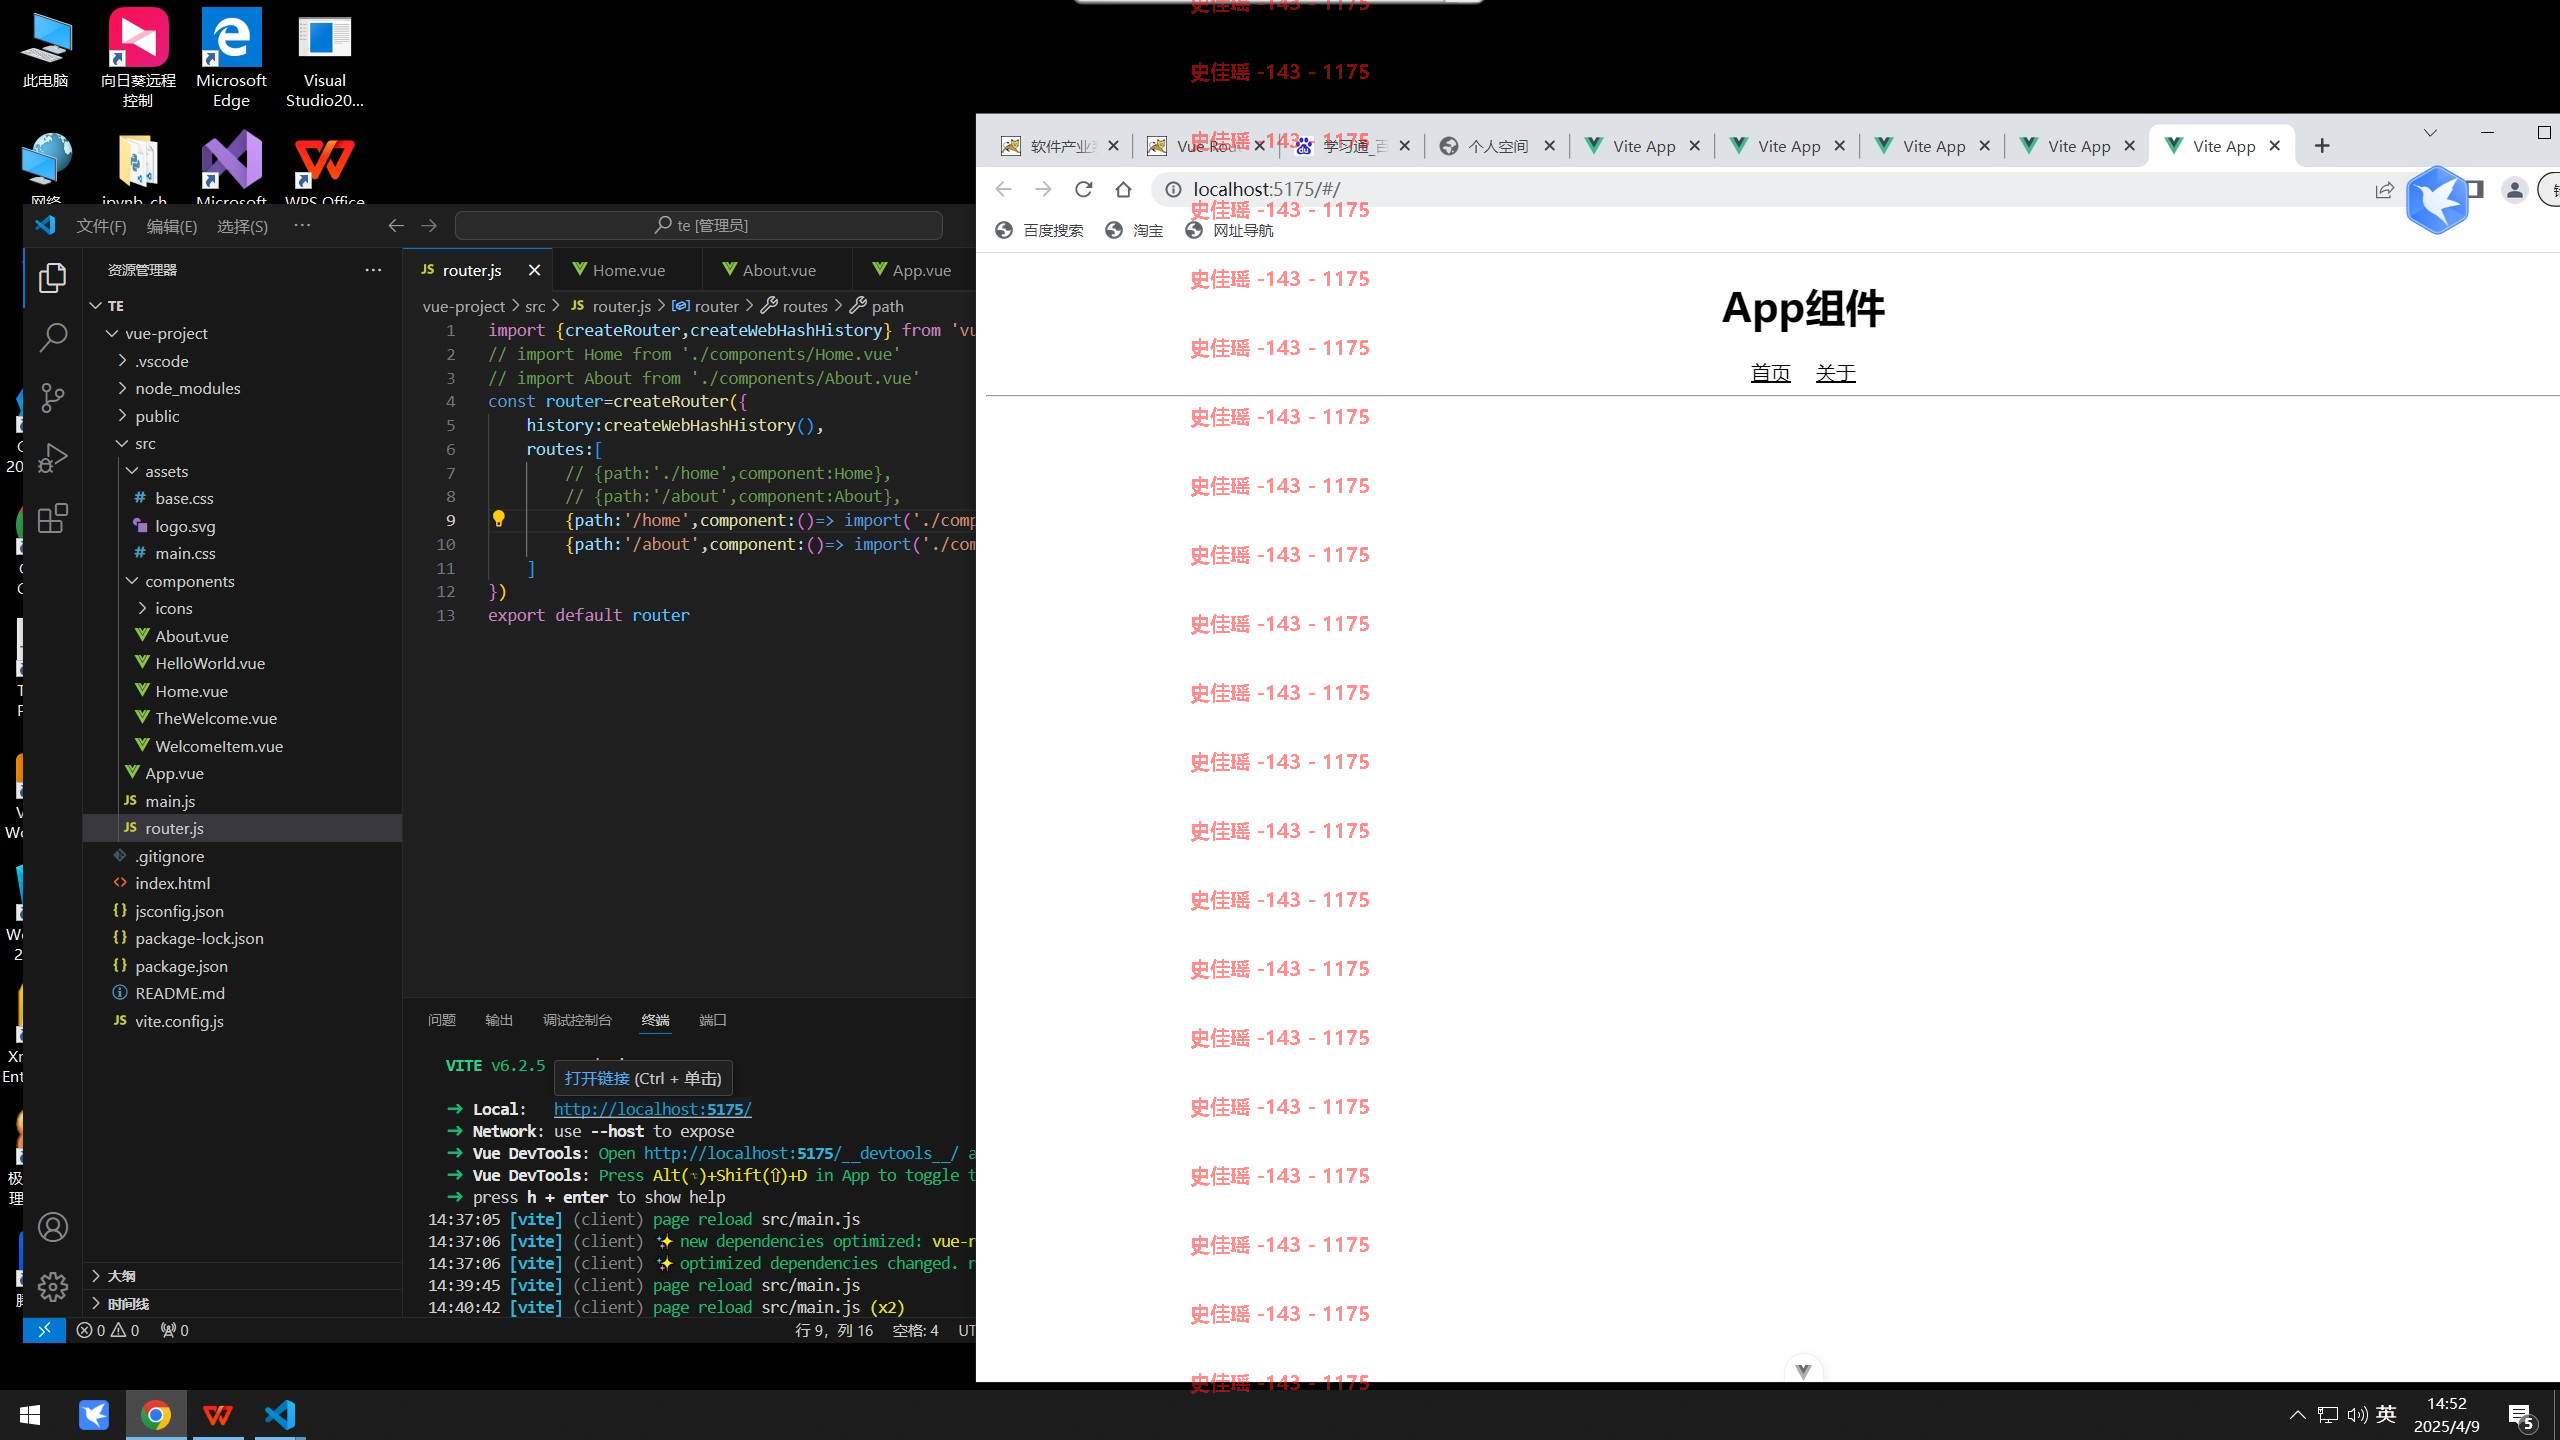Go back in VS Code navigation history
Screen dimensions: 2560x1440
(x=396, y=226)
